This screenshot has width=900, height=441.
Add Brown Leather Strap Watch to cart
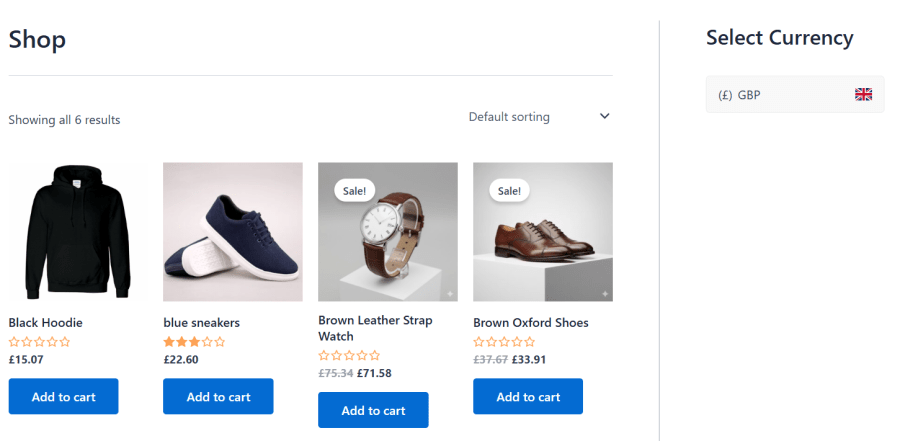tap(373, 410)
